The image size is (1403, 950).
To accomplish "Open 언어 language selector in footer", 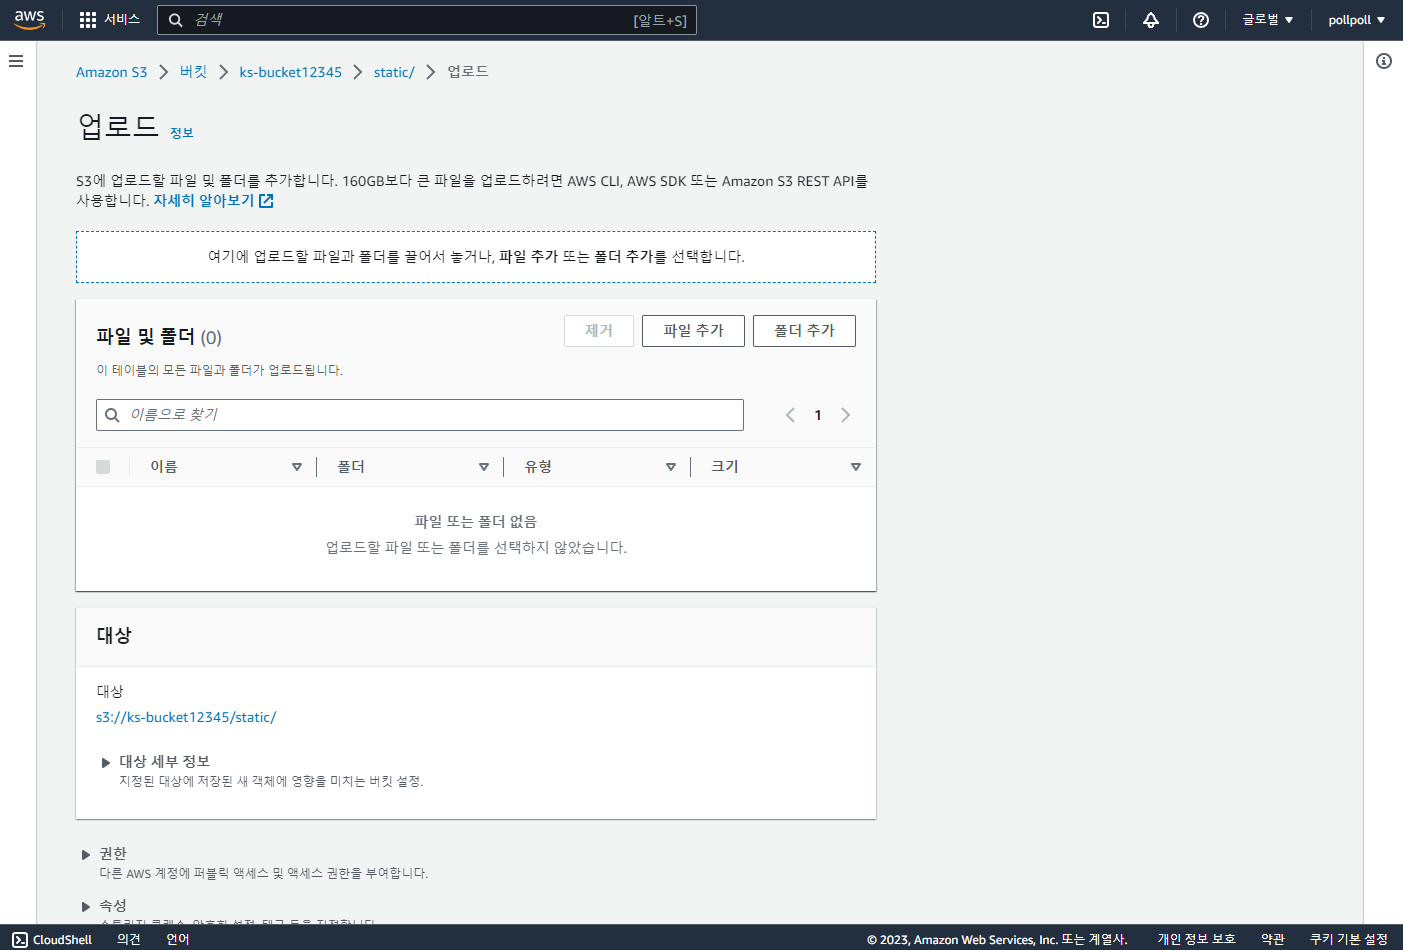I will [178, 939].
